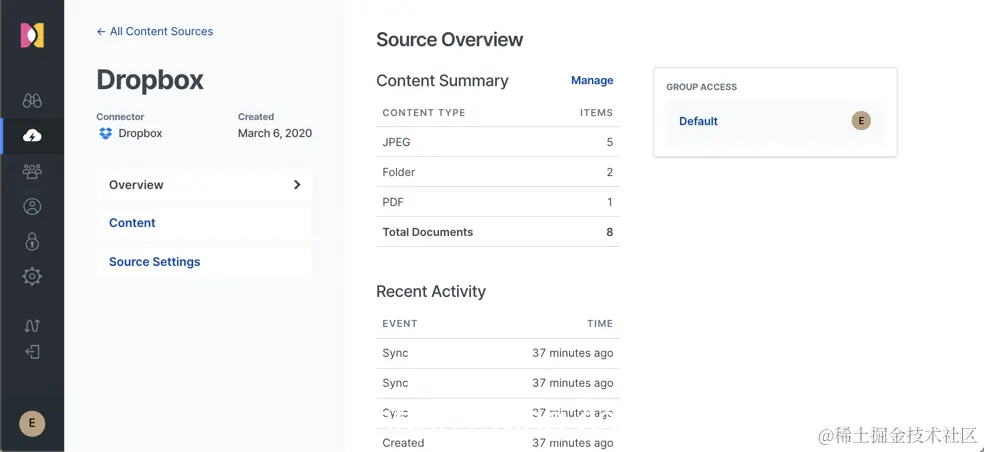Open the binoculars overview icon in sidebar
This screenshot has width=984, height=452.
32,100
